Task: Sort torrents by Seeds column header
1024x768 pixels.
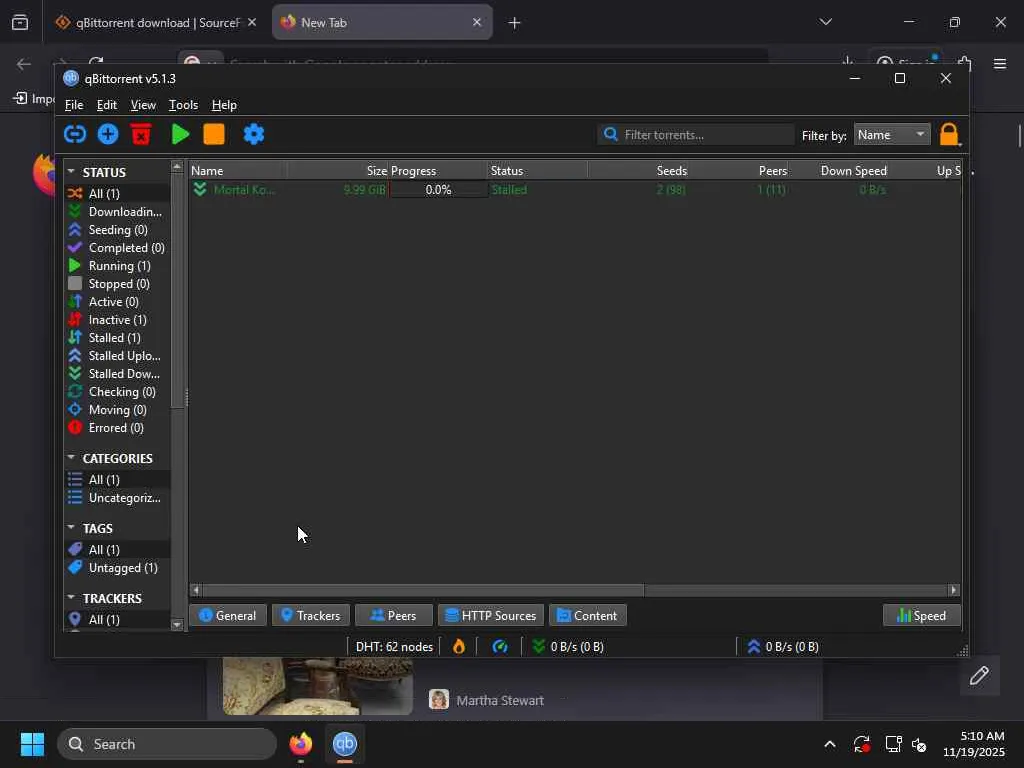Action: coord(638,170)
